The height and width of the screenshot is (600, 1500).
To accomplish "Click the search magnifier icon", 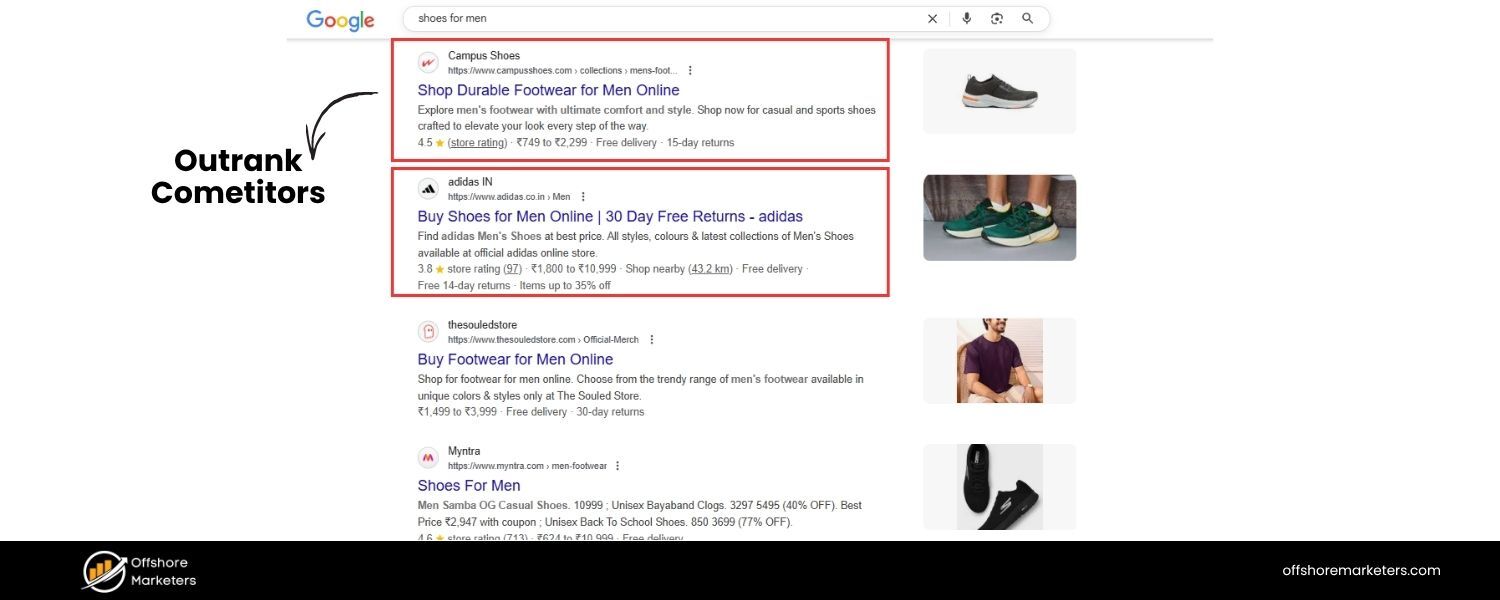I will [x=1027, y=18].
